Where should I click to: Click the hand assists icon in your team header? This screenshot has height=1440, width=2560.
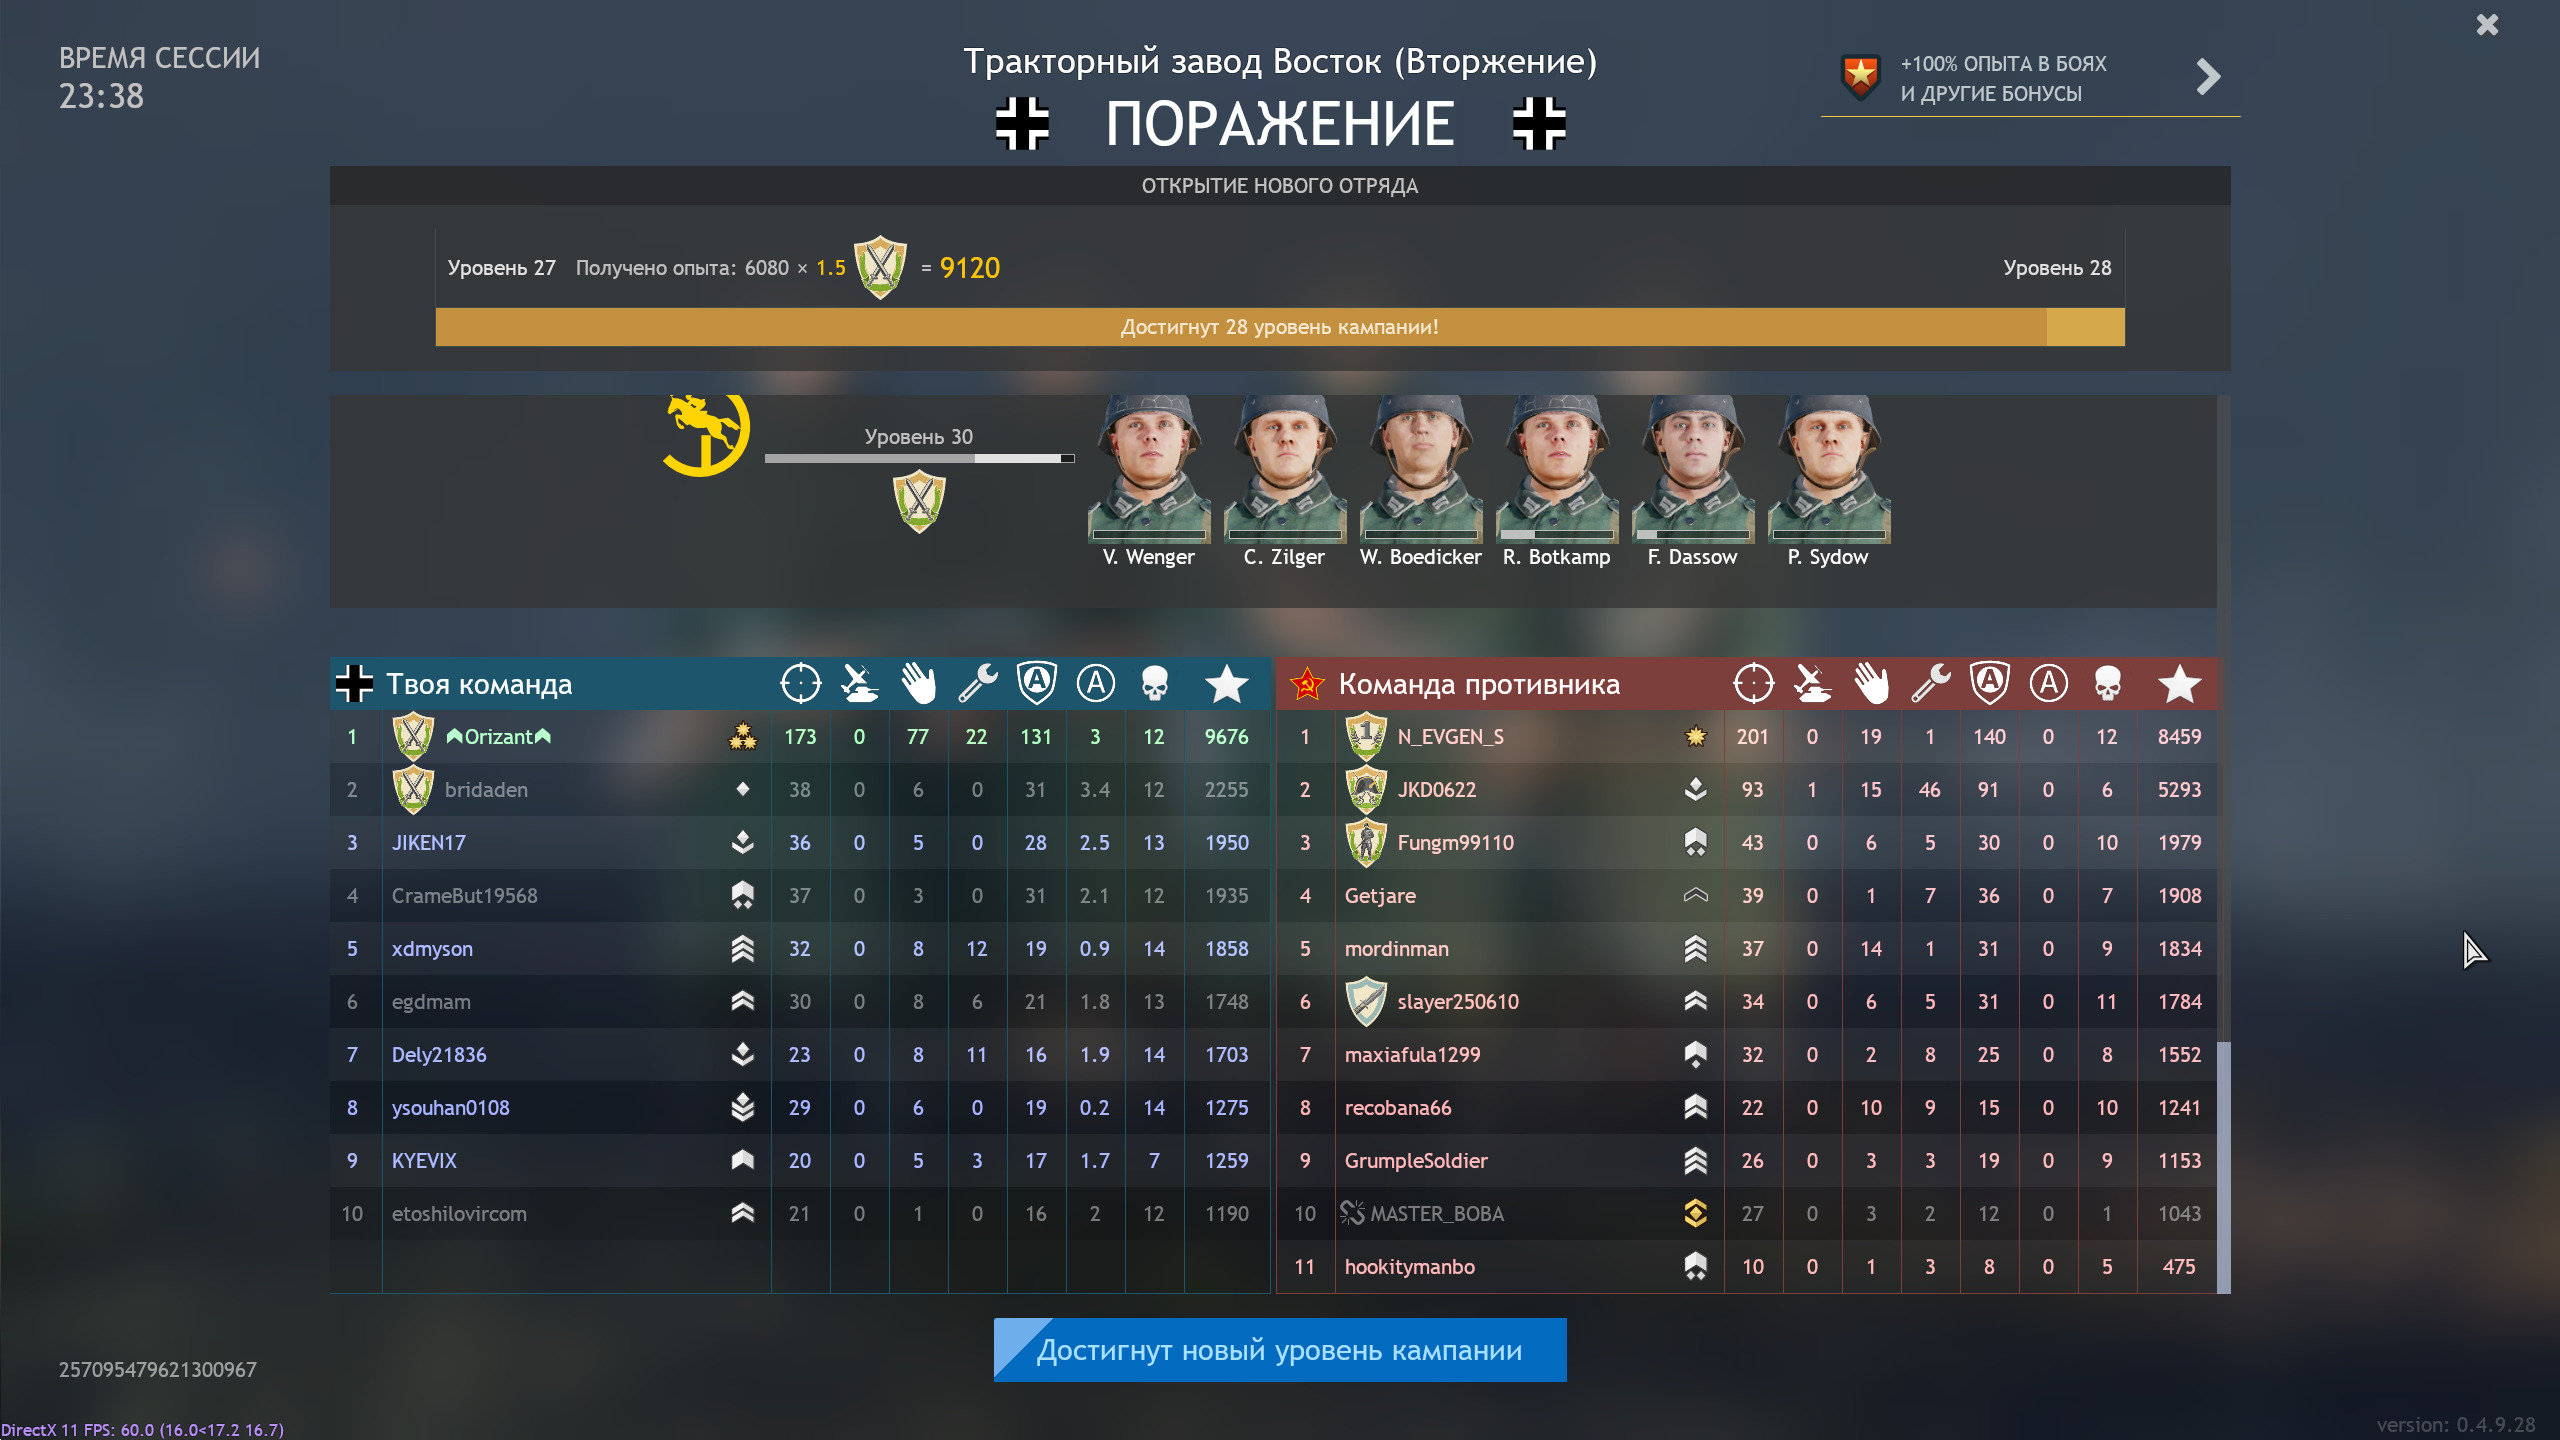pyautogui.click(x=918, y=684)
